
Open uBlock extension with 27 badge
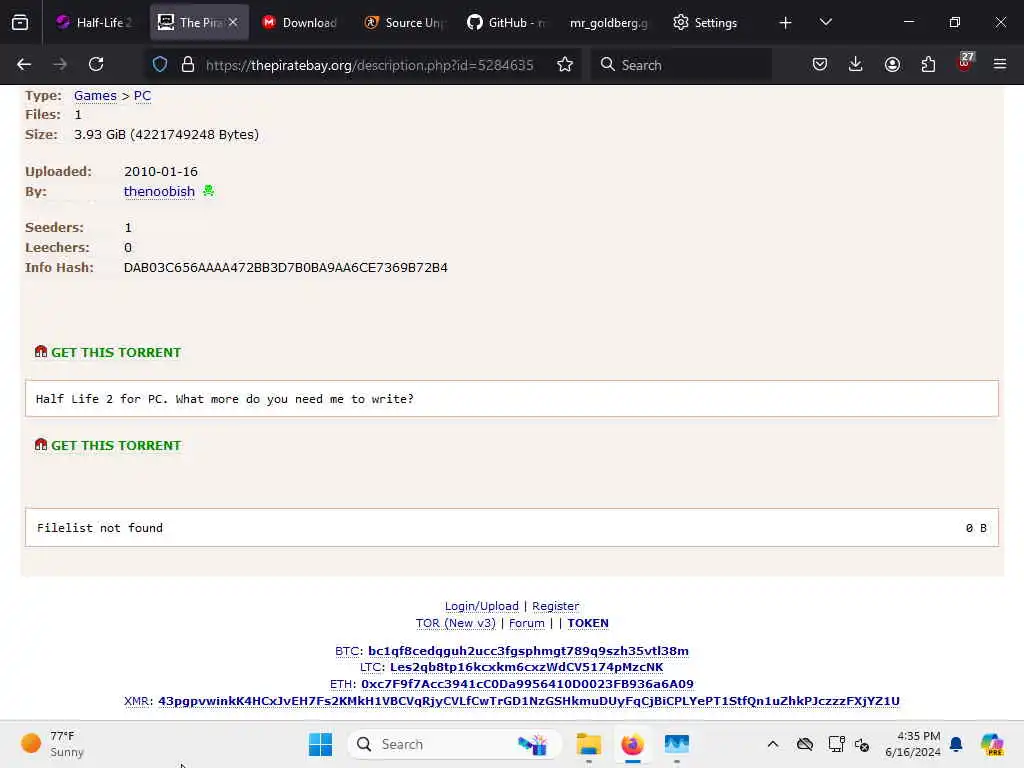pos(965,63)
